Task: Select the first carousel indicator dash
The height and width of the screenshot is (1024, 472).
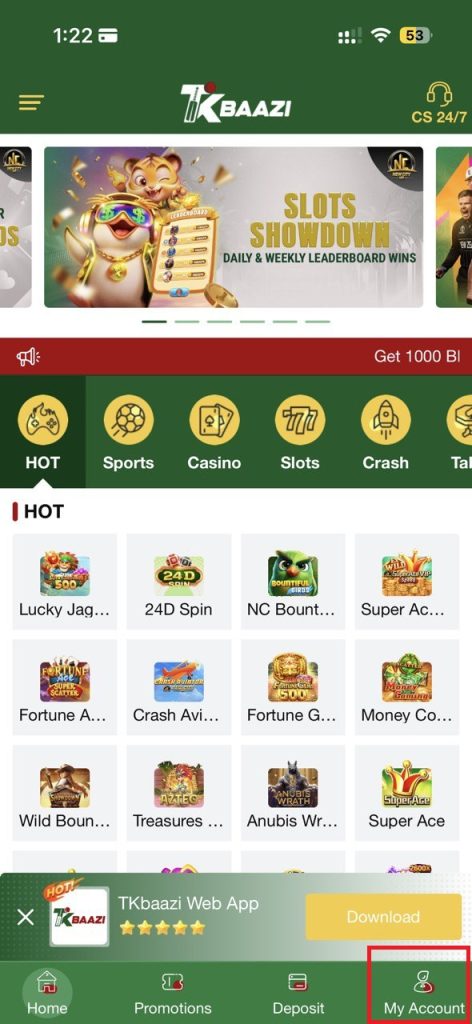Action: (154, 321)
